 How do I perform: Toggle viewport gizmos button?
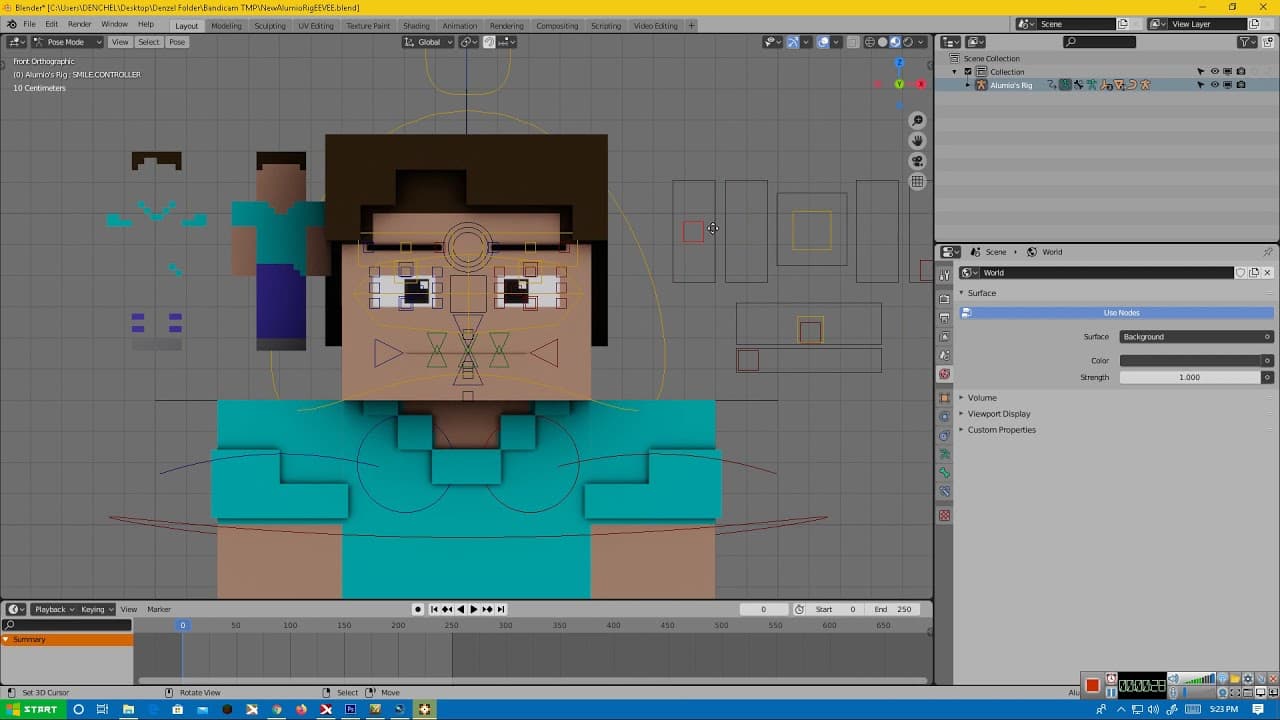(793, 42)
